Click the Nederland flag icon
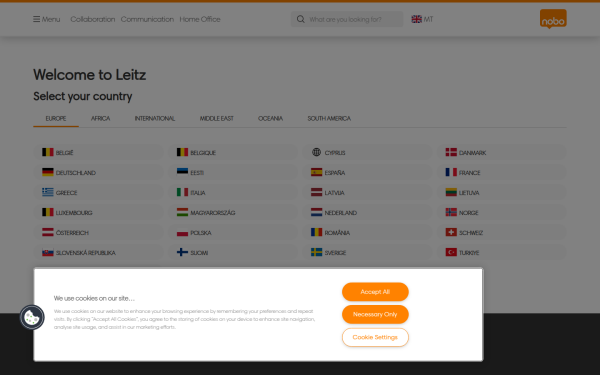Screen dimensions: 600x375 pos(316,212)
